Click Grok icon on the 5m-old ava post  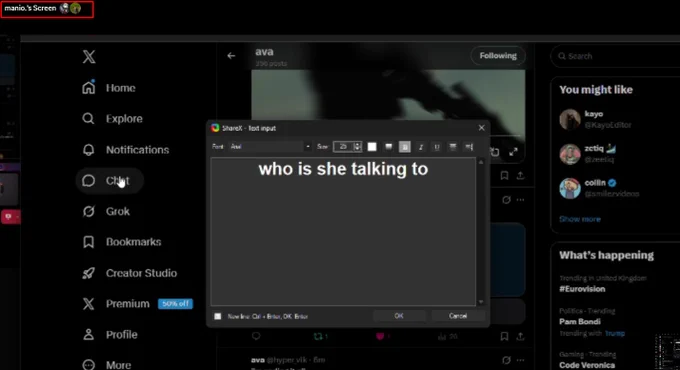click(x=506, y=360)
